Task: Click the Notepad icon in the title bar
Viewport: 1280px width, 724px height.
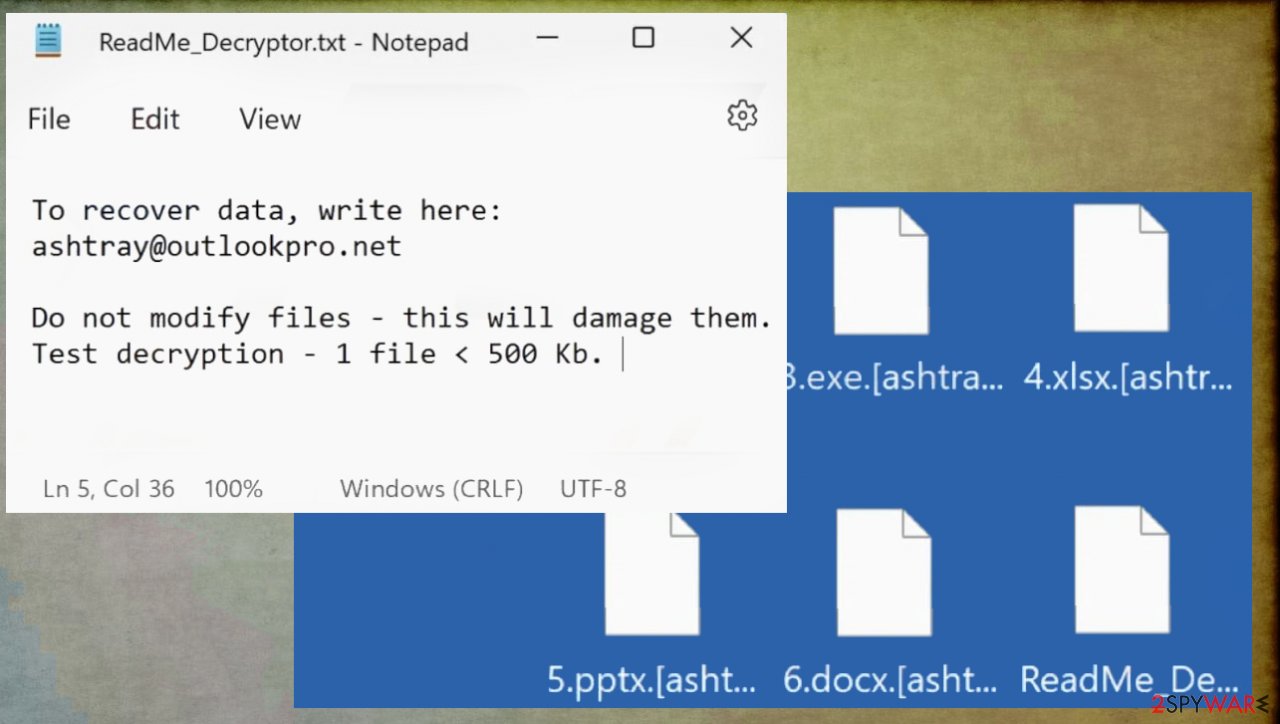Action: coord(46,40)
